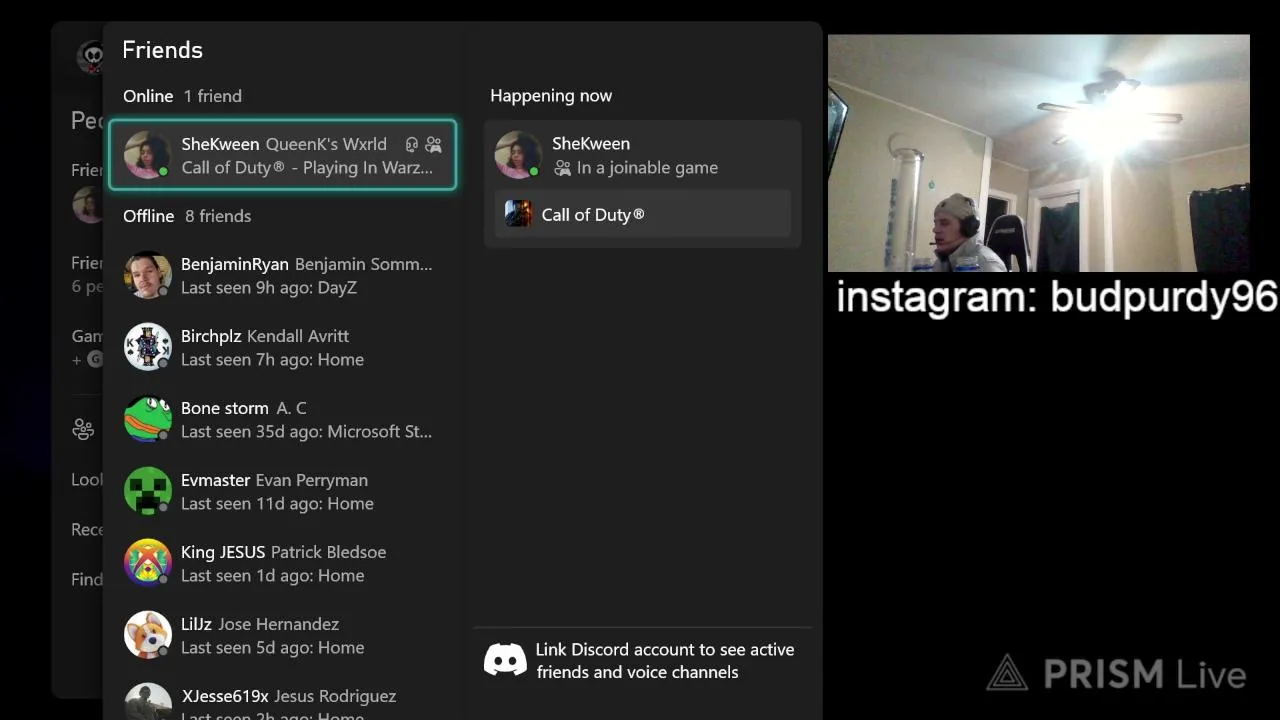Open BenjaminRyan's friend entry

pyautogui.click(x=282, y=275)
